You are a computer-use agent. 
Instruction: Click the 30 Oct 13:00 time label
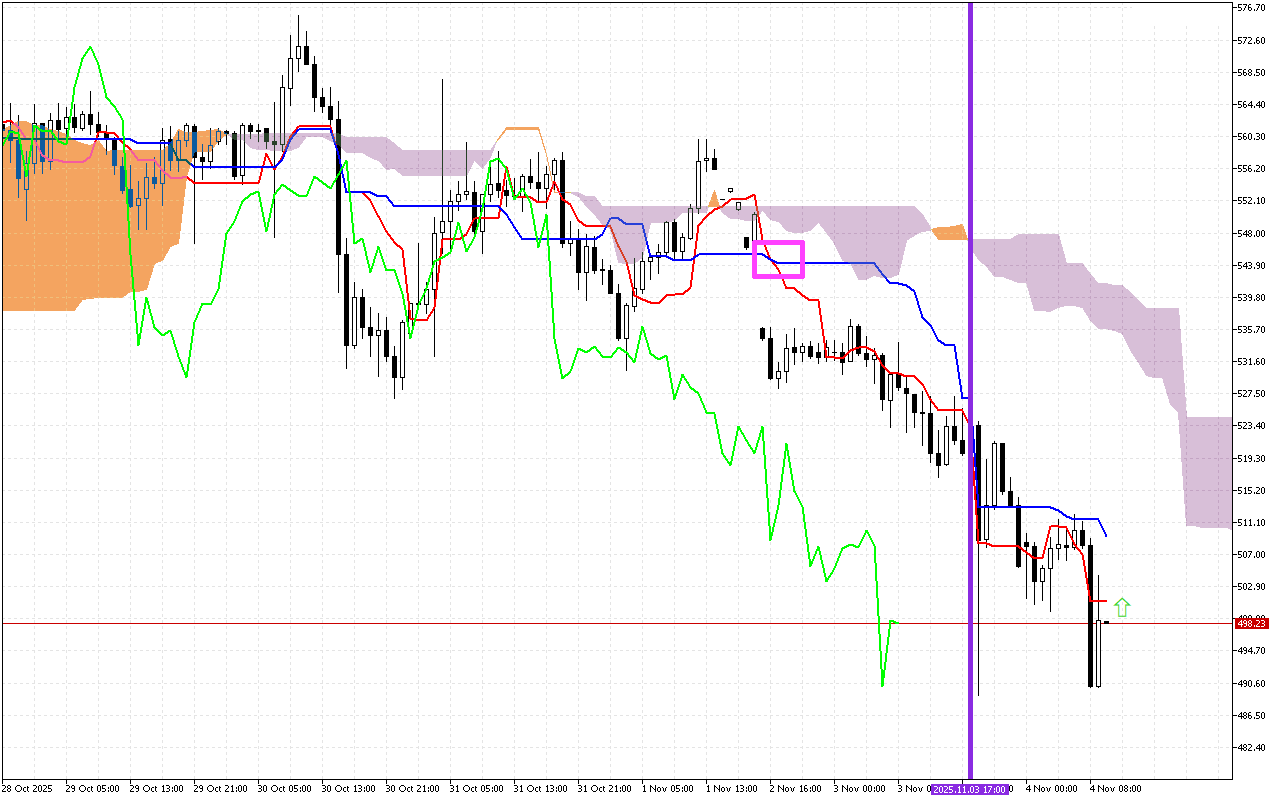[349, 789]
